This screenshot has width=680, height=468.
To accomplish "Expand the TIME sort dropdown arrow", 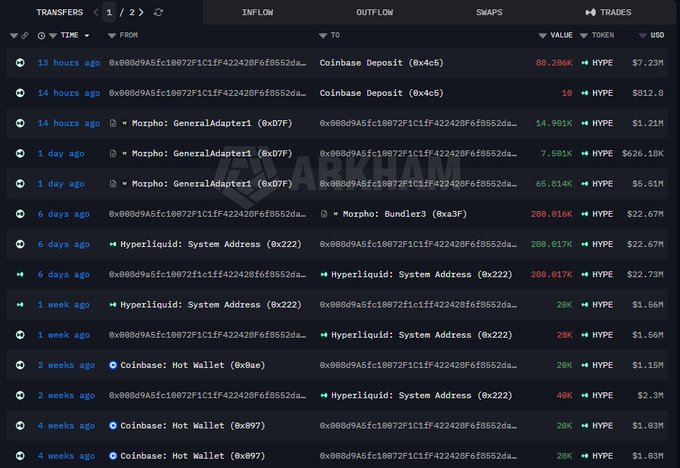I will point(87,36).
